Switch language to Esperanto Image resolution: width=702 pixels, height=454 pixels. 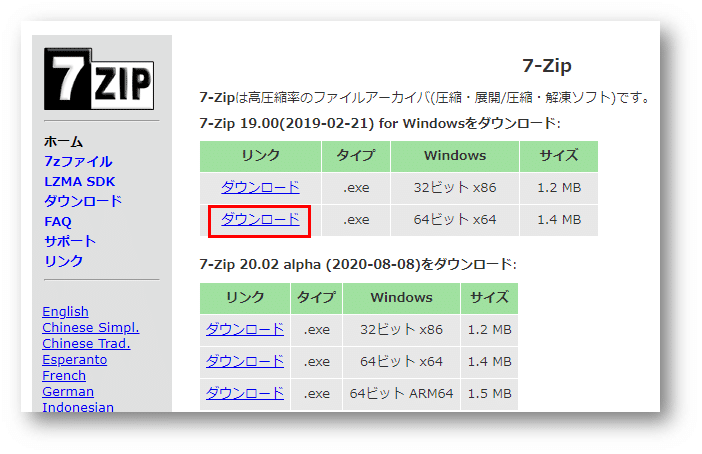pyautogui.click(x=74, y=360)
